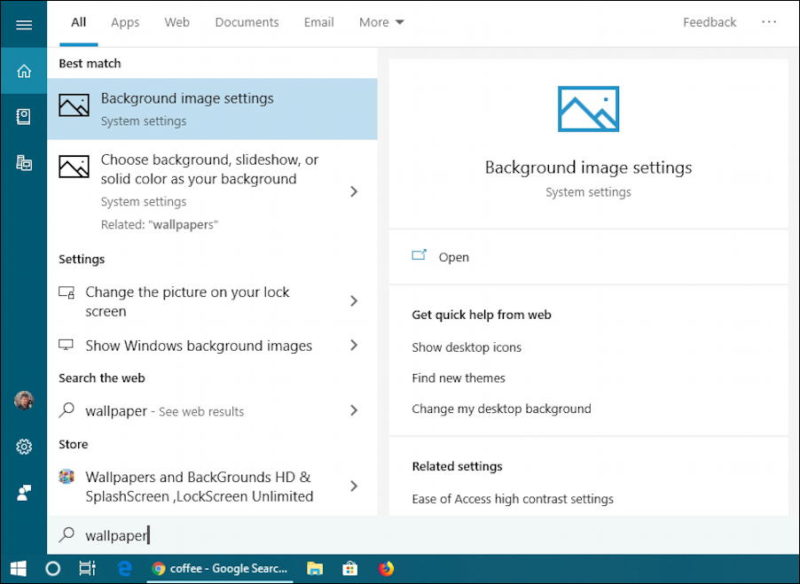This screenshot has width=800, height=584.
Task: Launch Microsoft Edge from the taskbar
Action: coord(124,567)
